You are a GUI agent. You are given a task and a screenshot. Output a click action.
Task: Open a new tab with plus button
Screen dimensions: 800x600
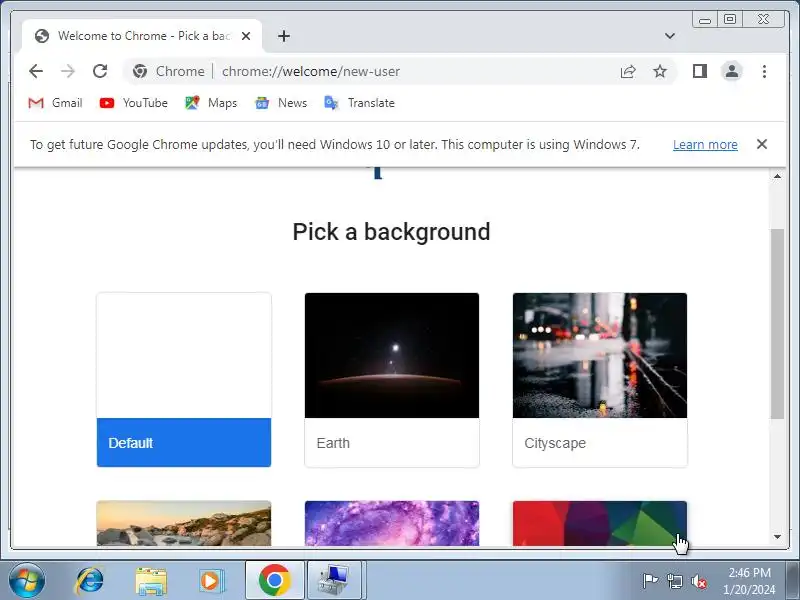(x=284, y=36)
